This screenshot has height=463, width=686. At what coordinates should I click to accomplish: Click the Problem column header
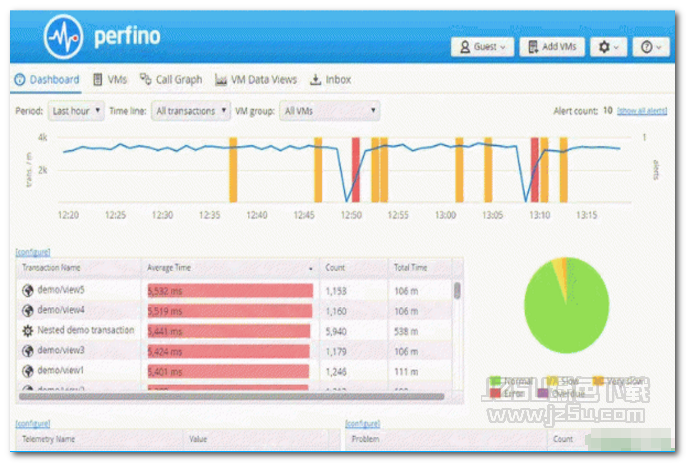(x=446, y=439)
